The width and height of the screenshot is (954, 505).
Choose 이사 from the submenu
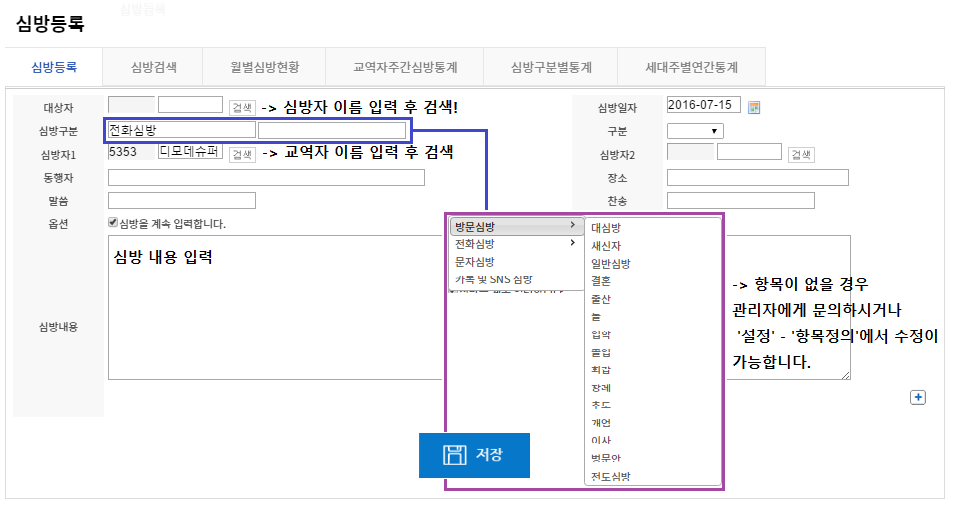point(601,440)
